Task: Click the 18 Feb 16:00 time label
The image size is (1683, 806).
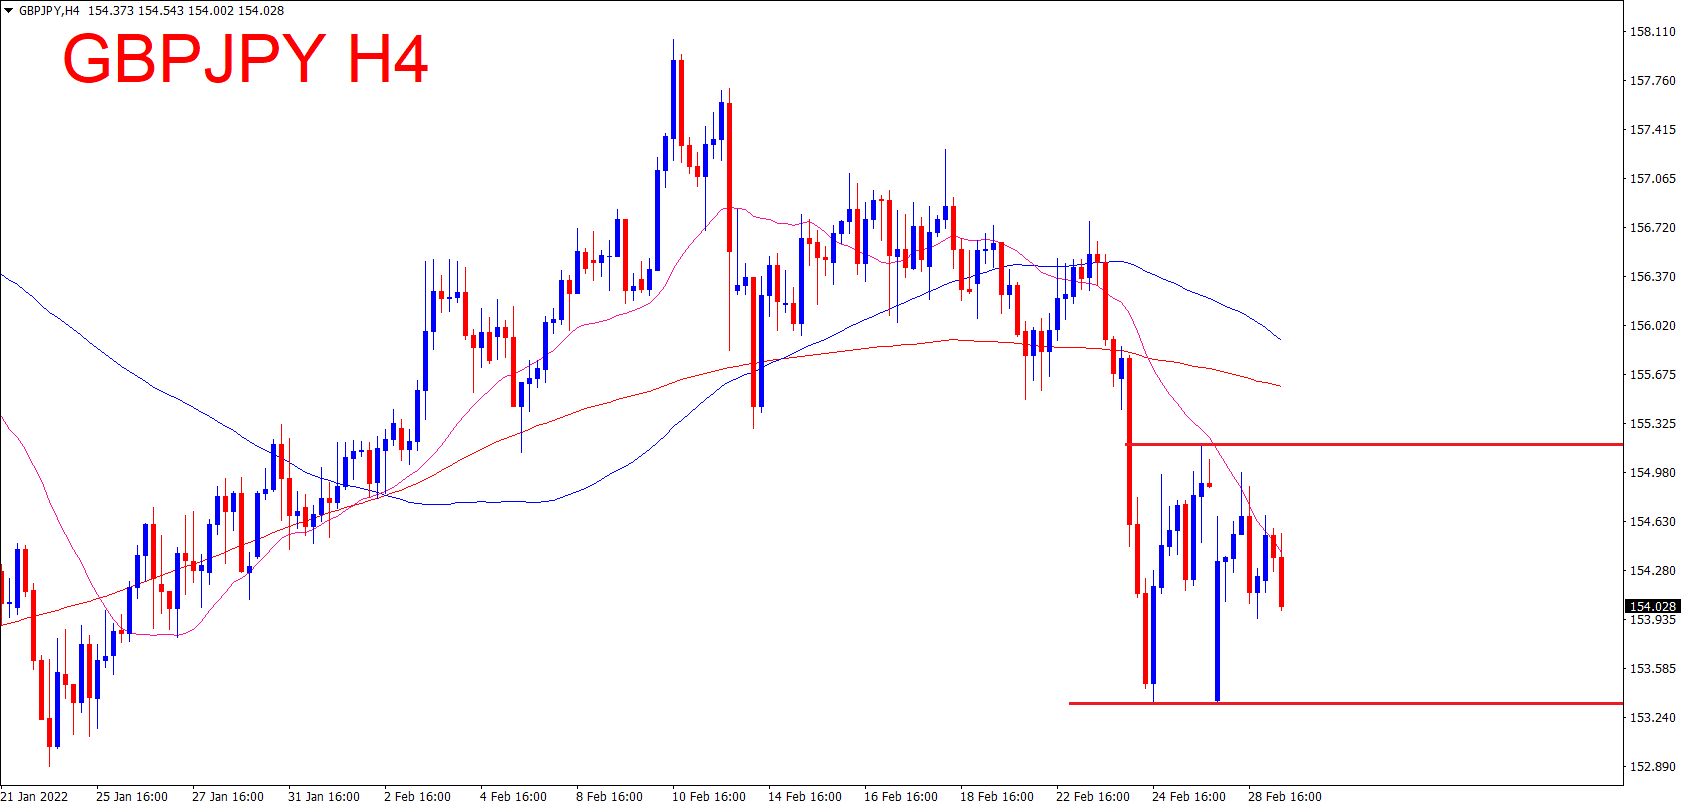Action: click(997, 797)
